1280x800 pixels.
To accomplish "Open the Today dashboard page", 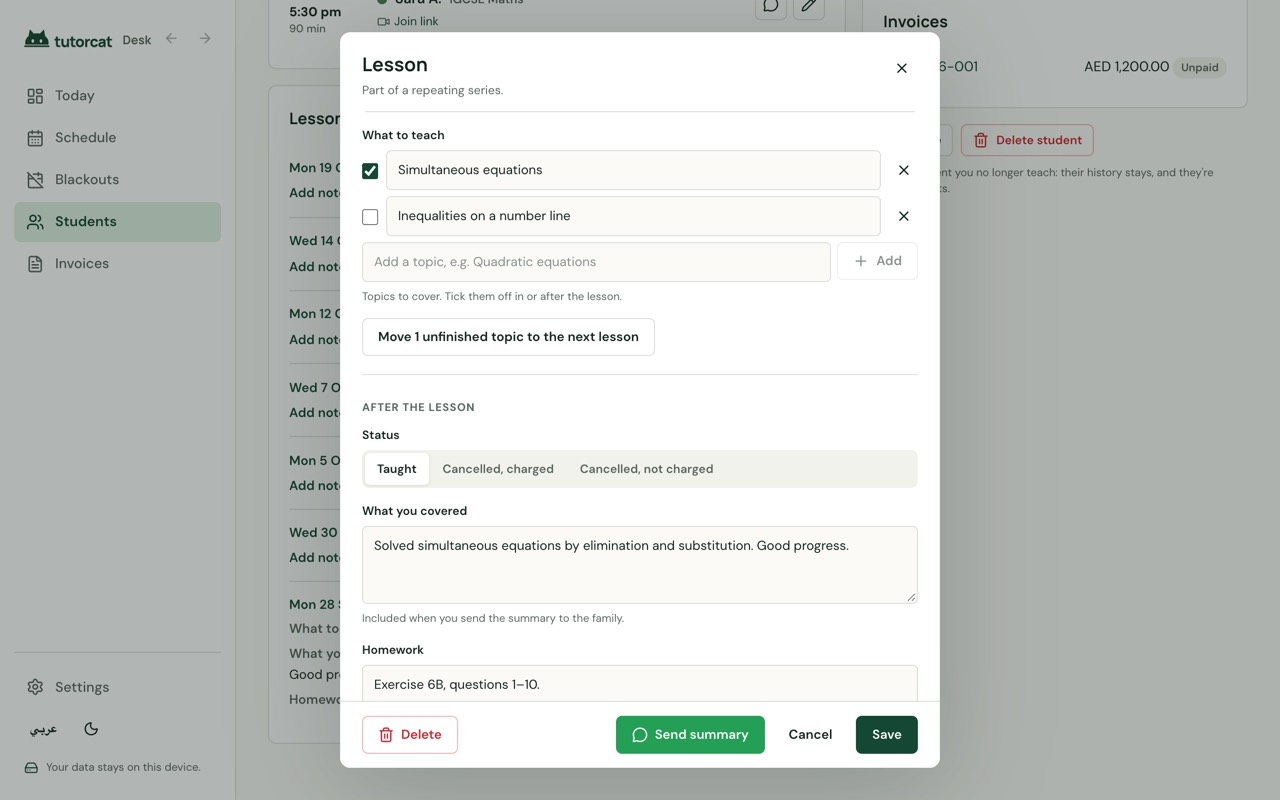I will click(x=117, y=96).
